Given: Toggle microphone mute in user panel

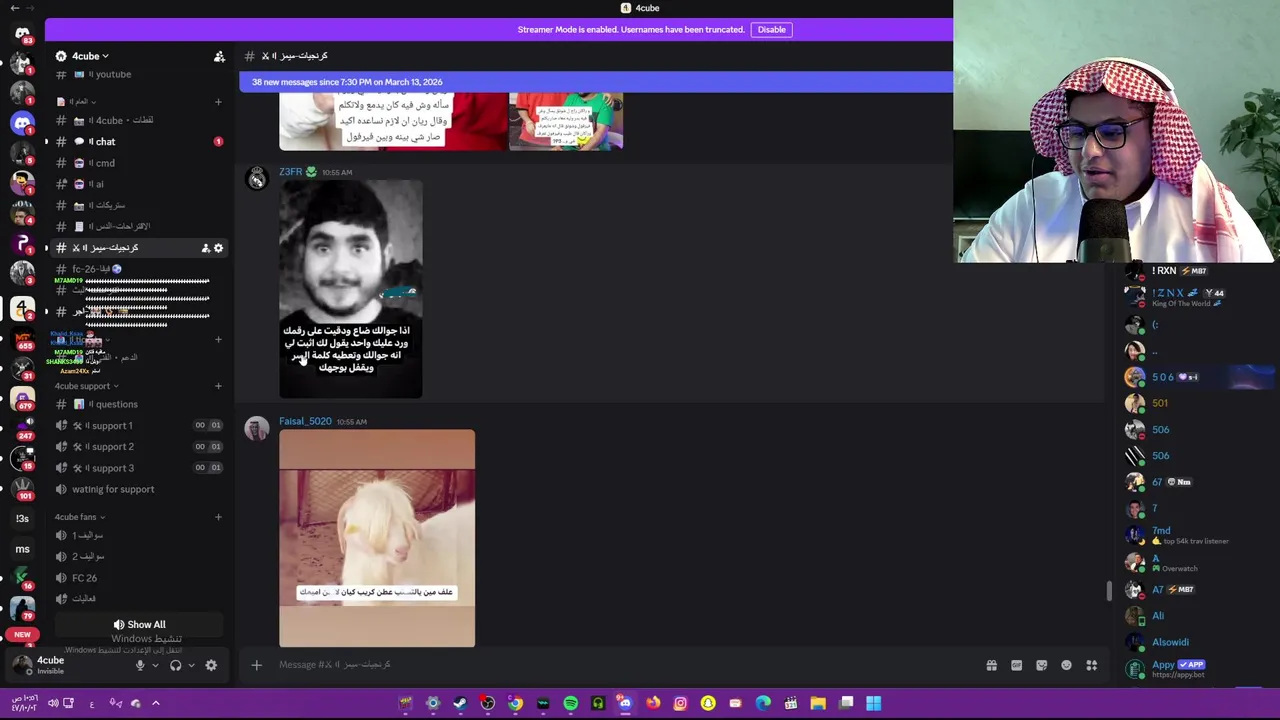Looking at the screenshot, I should coord(140,665).
